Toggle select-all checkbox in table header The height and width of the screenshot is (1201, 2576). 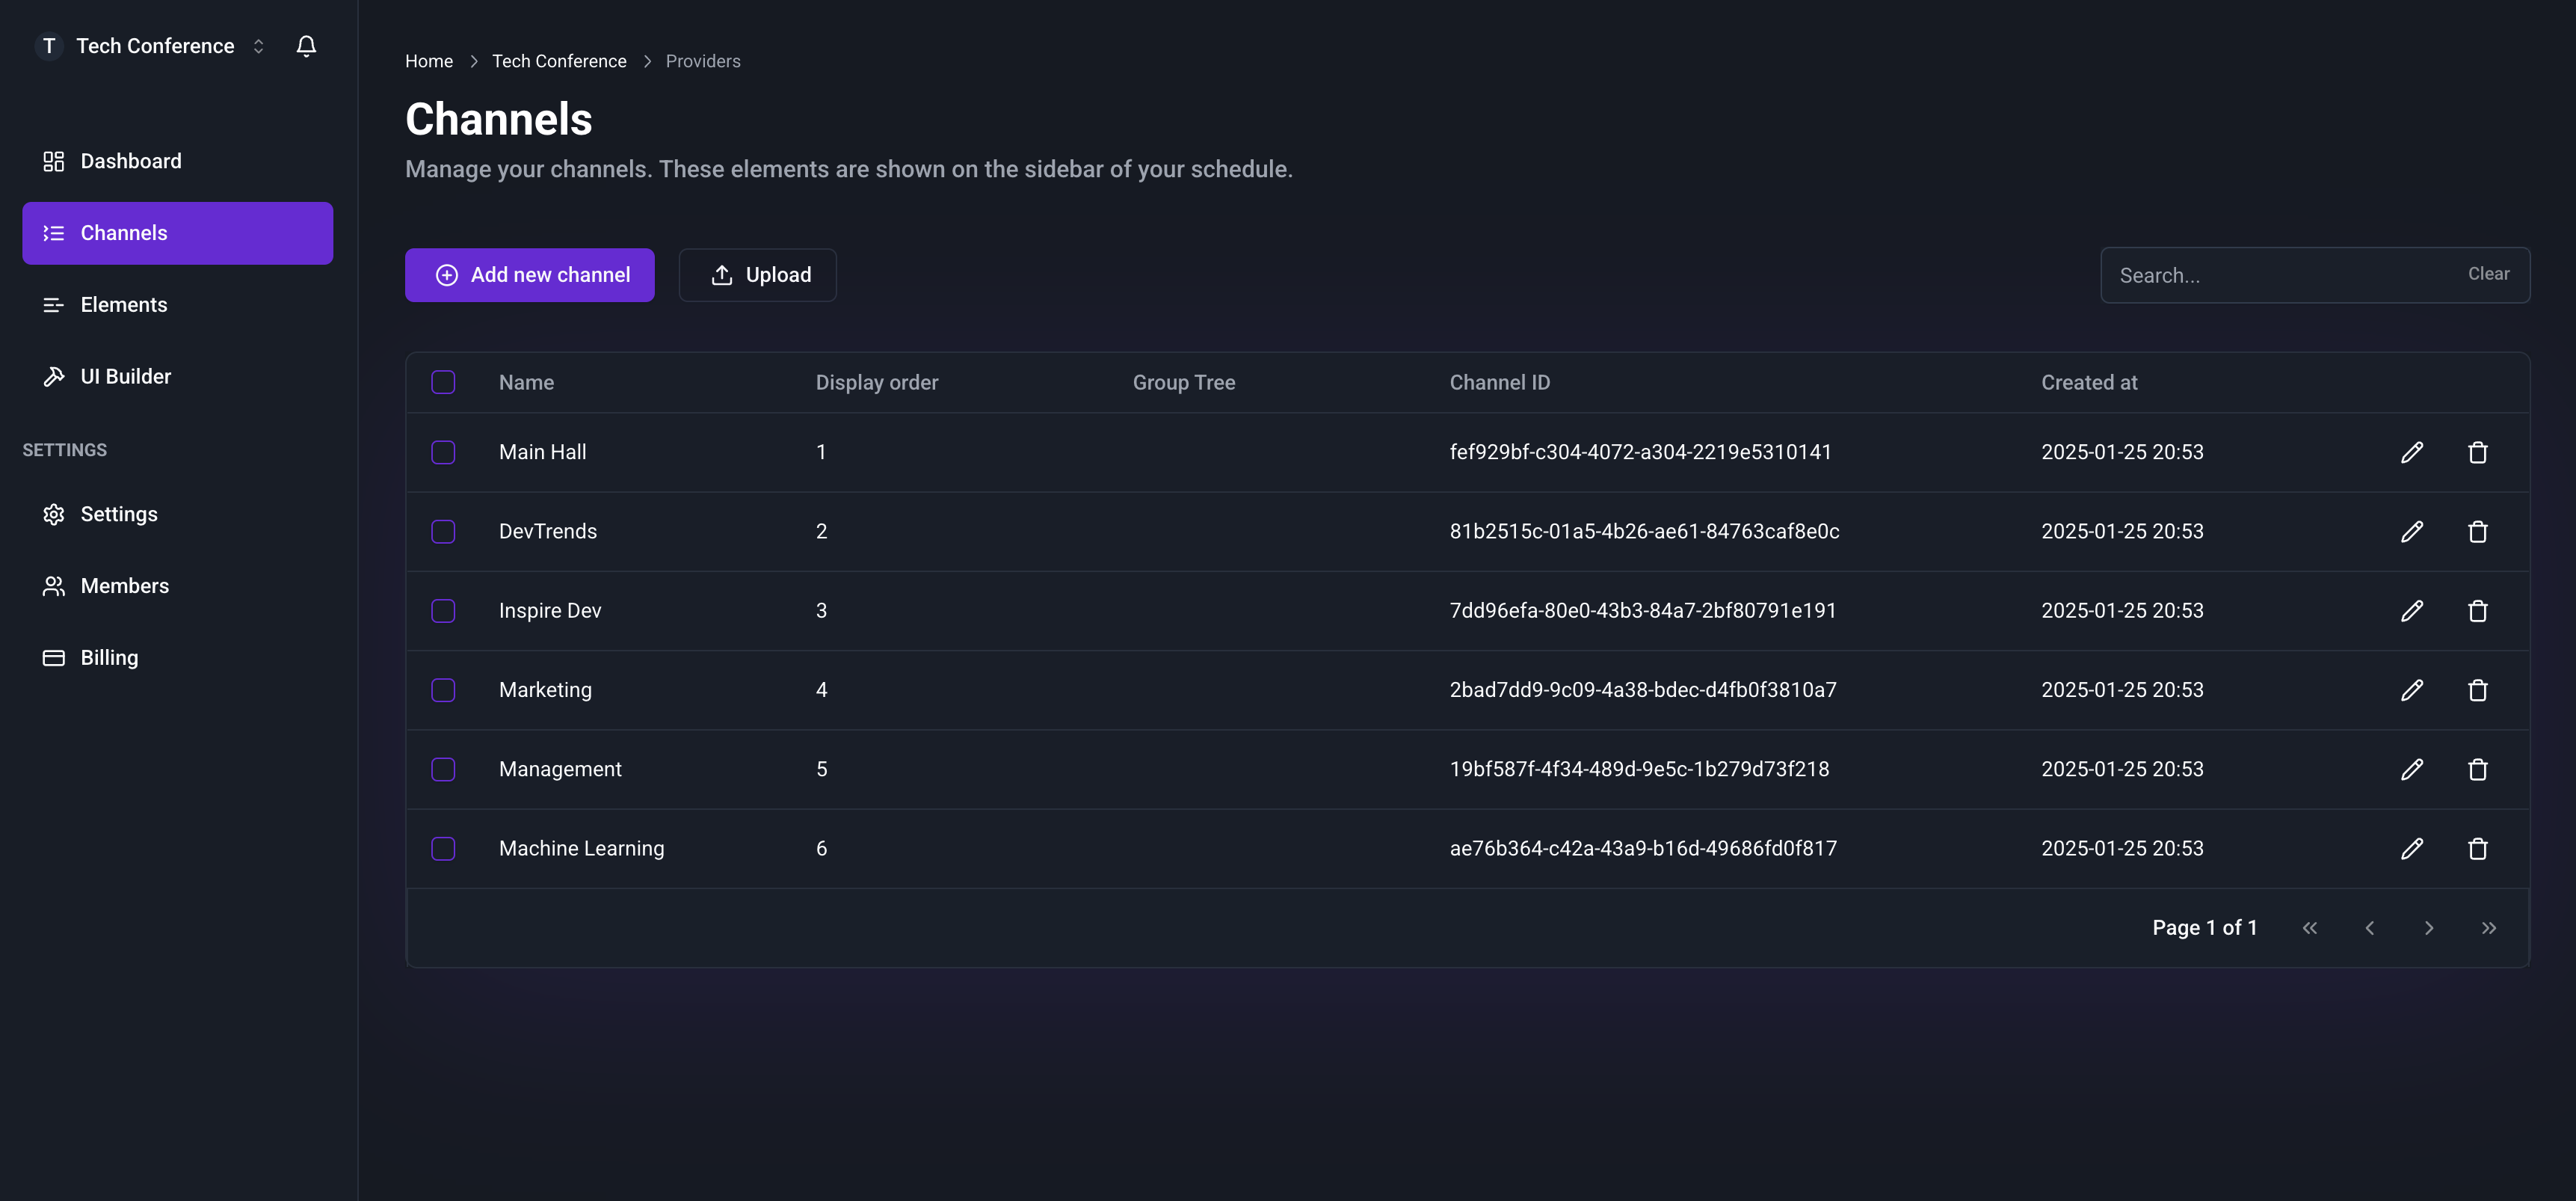coord(443,382)
